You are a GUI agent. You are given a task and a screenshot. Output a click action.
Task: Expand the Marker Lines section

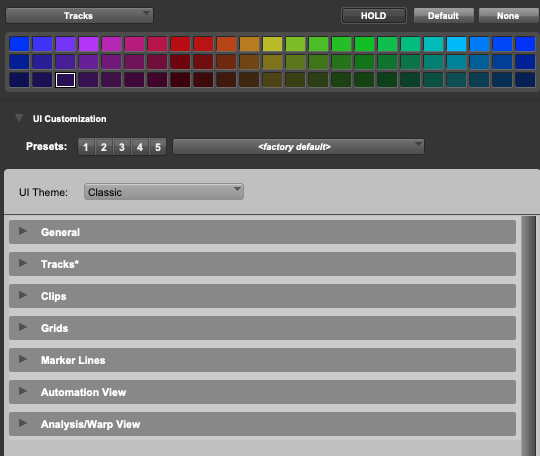23,359
